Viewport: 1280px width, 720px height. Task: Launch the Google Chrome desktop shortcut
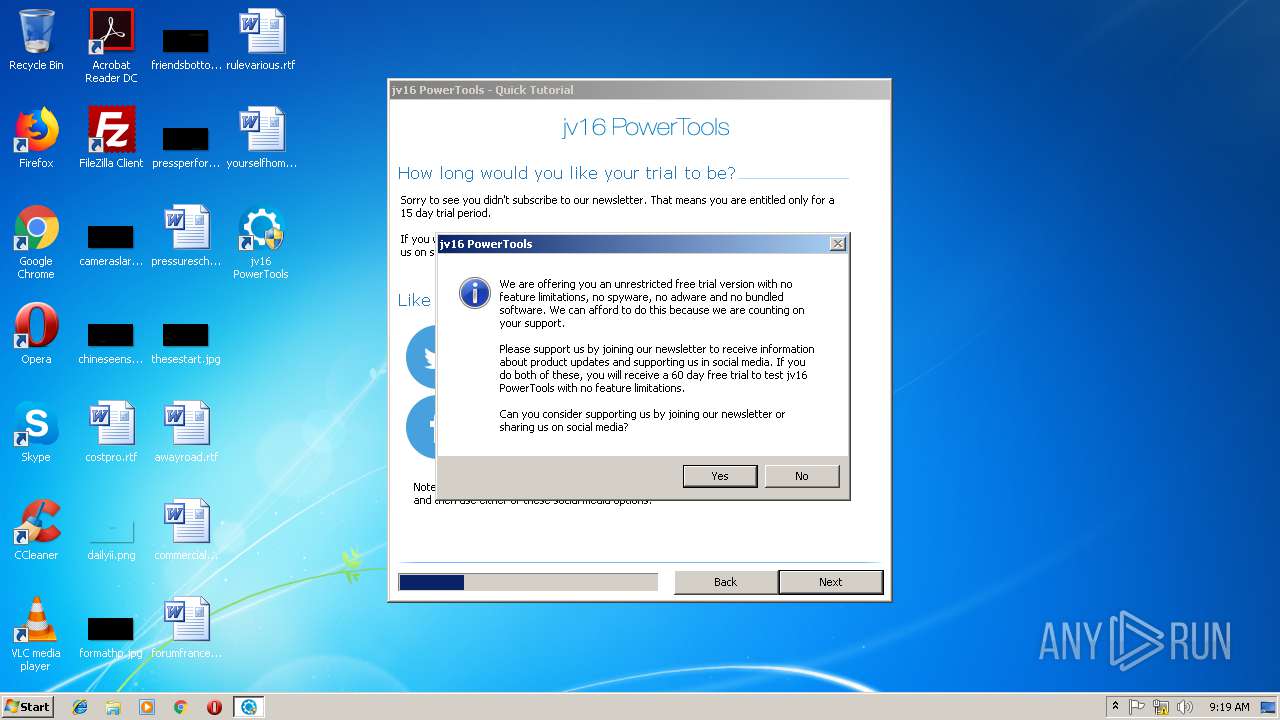coord(36,242)
